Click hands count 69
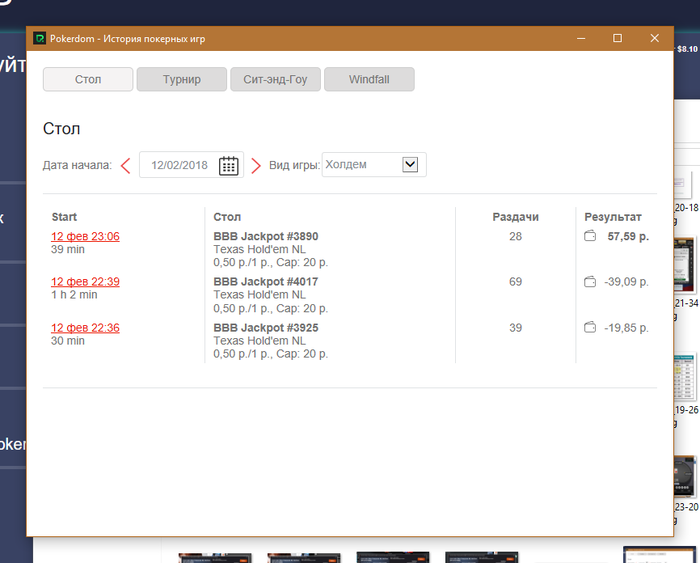 pyautogui.click(x=516, y=282)
